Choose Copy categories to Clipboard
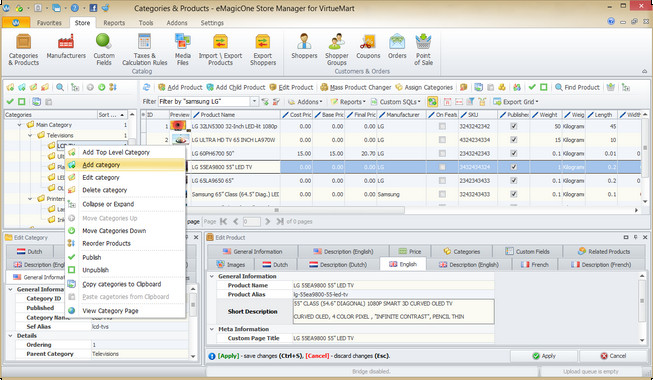 click(x=125, y=284)
